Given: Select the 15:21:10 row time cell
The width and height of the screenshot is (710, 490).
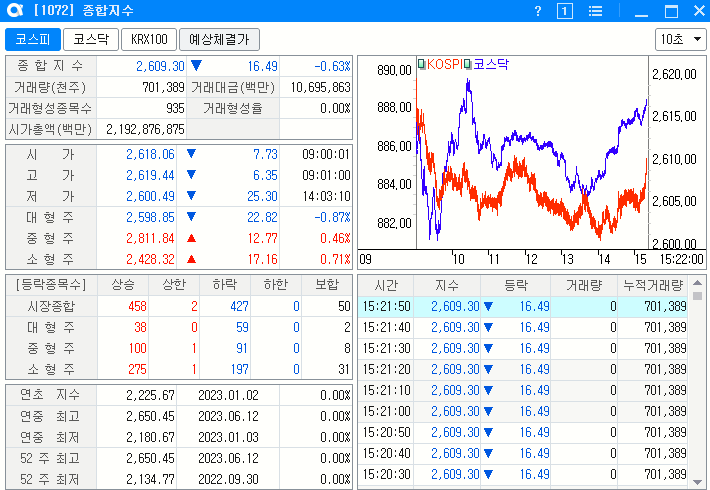Looking at the screenshot, I should tap(386, 390).
